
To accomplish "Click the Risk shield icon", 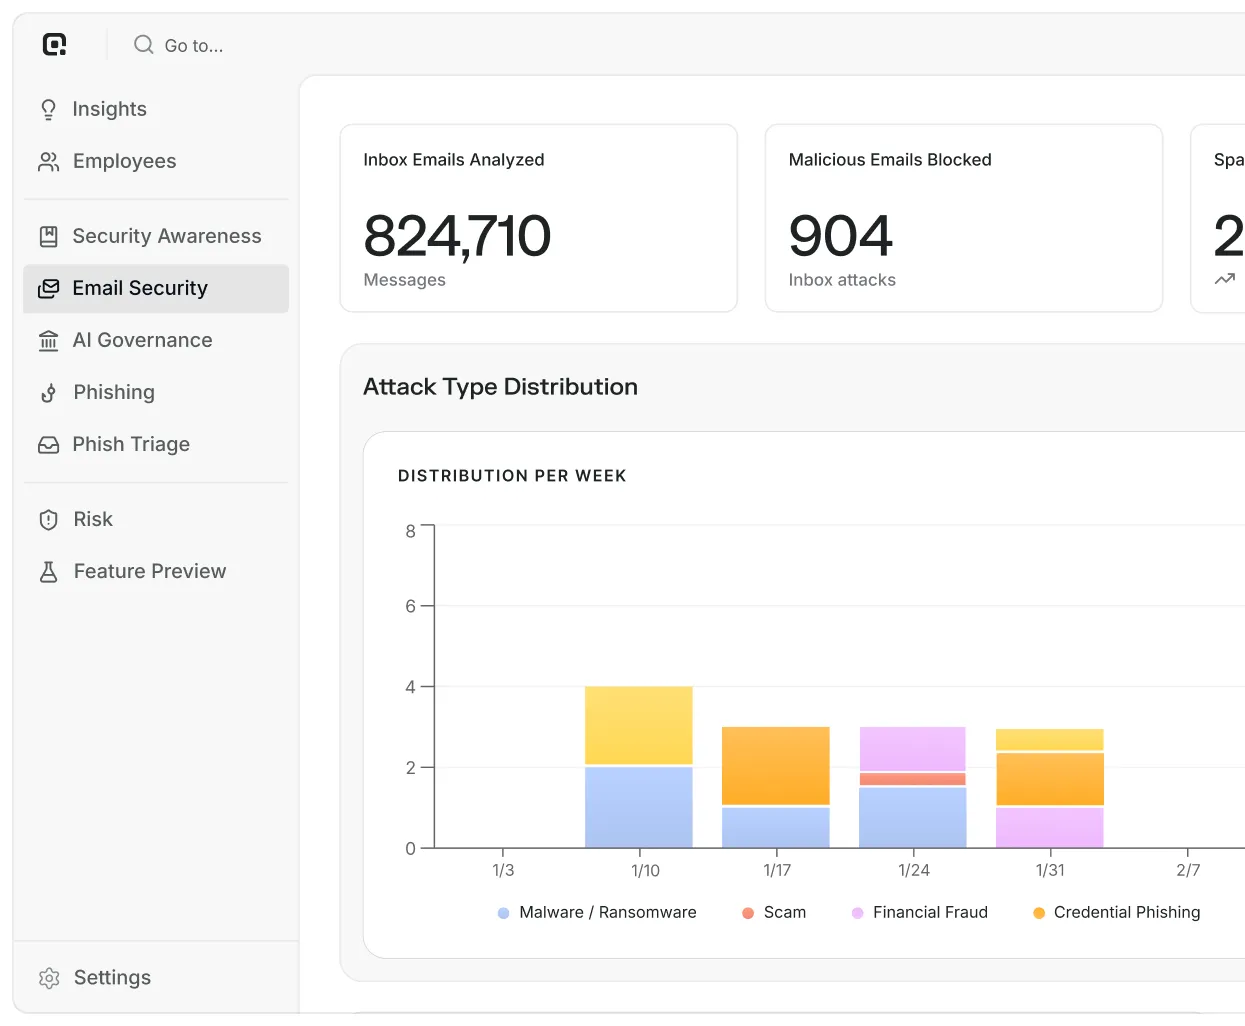I will tap(48, 519).
